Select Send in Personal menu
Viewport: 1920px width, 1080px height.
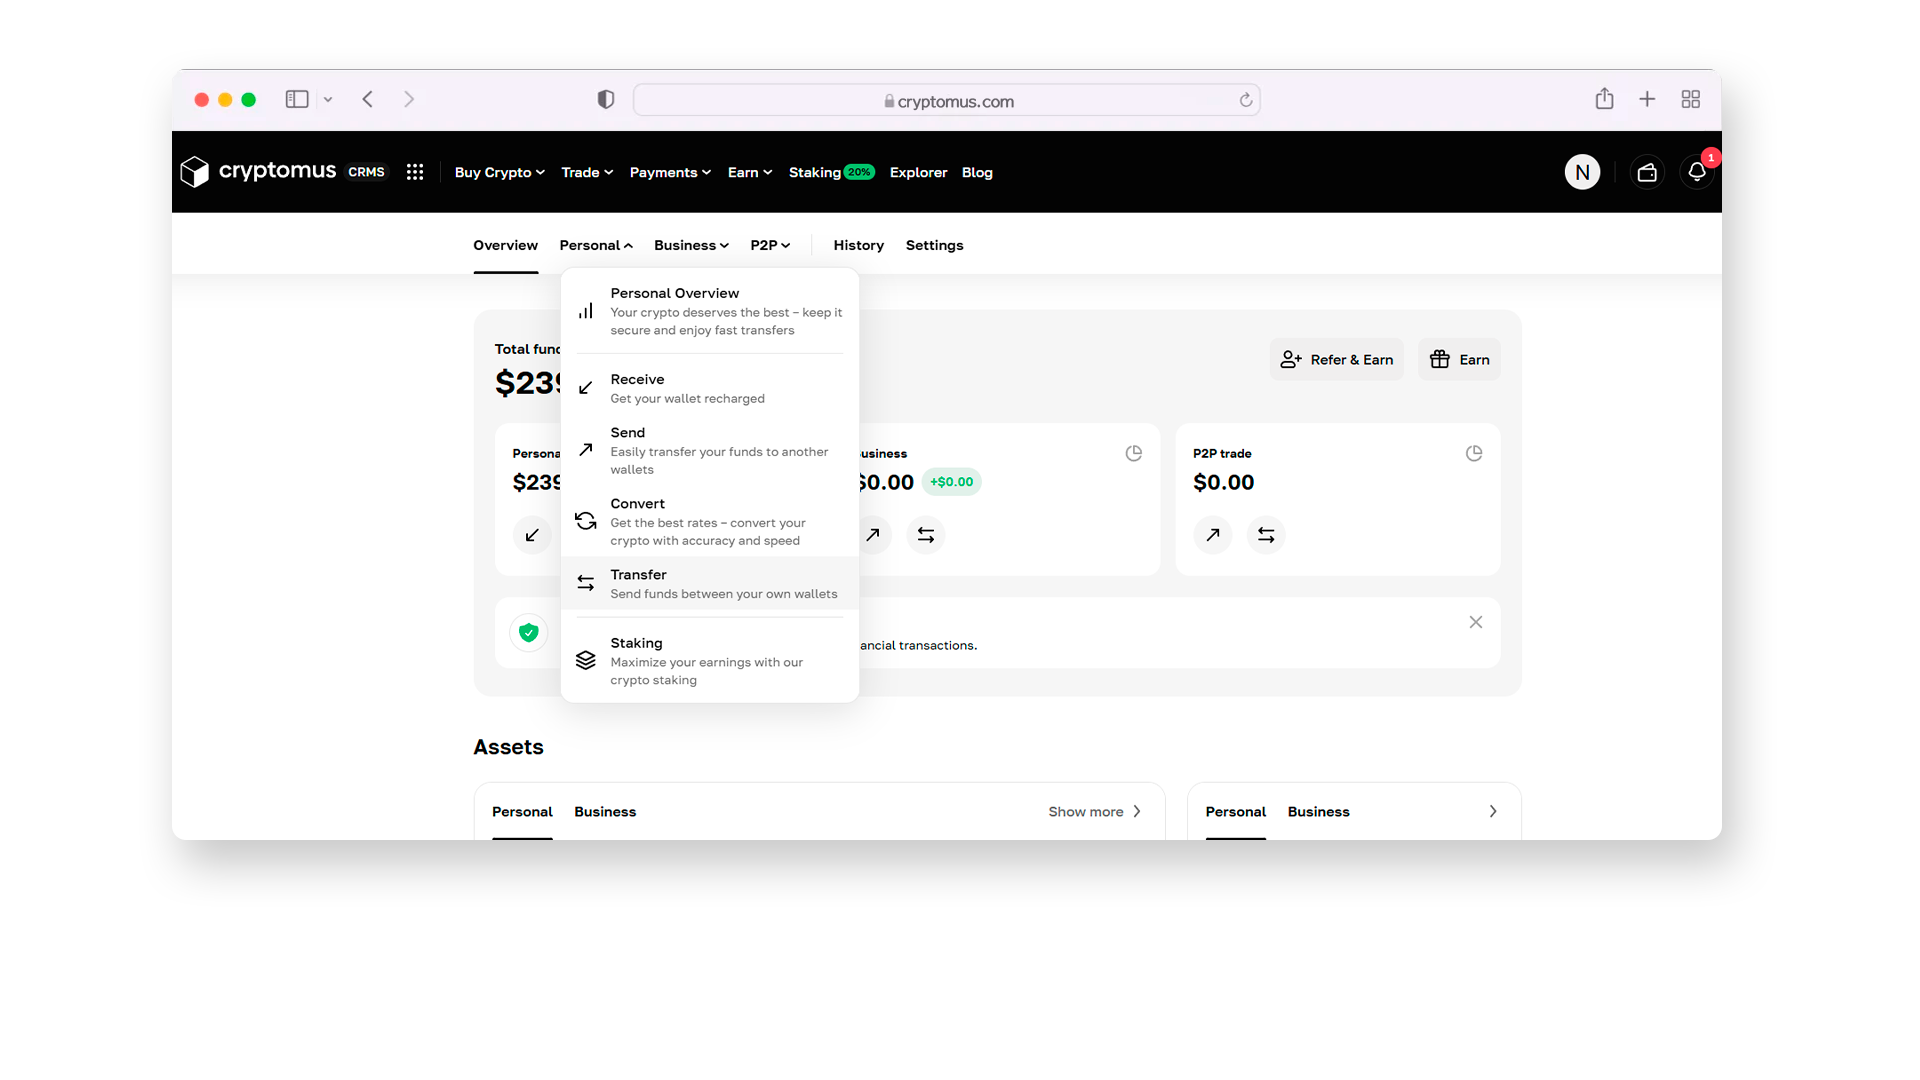coord(710,450)
